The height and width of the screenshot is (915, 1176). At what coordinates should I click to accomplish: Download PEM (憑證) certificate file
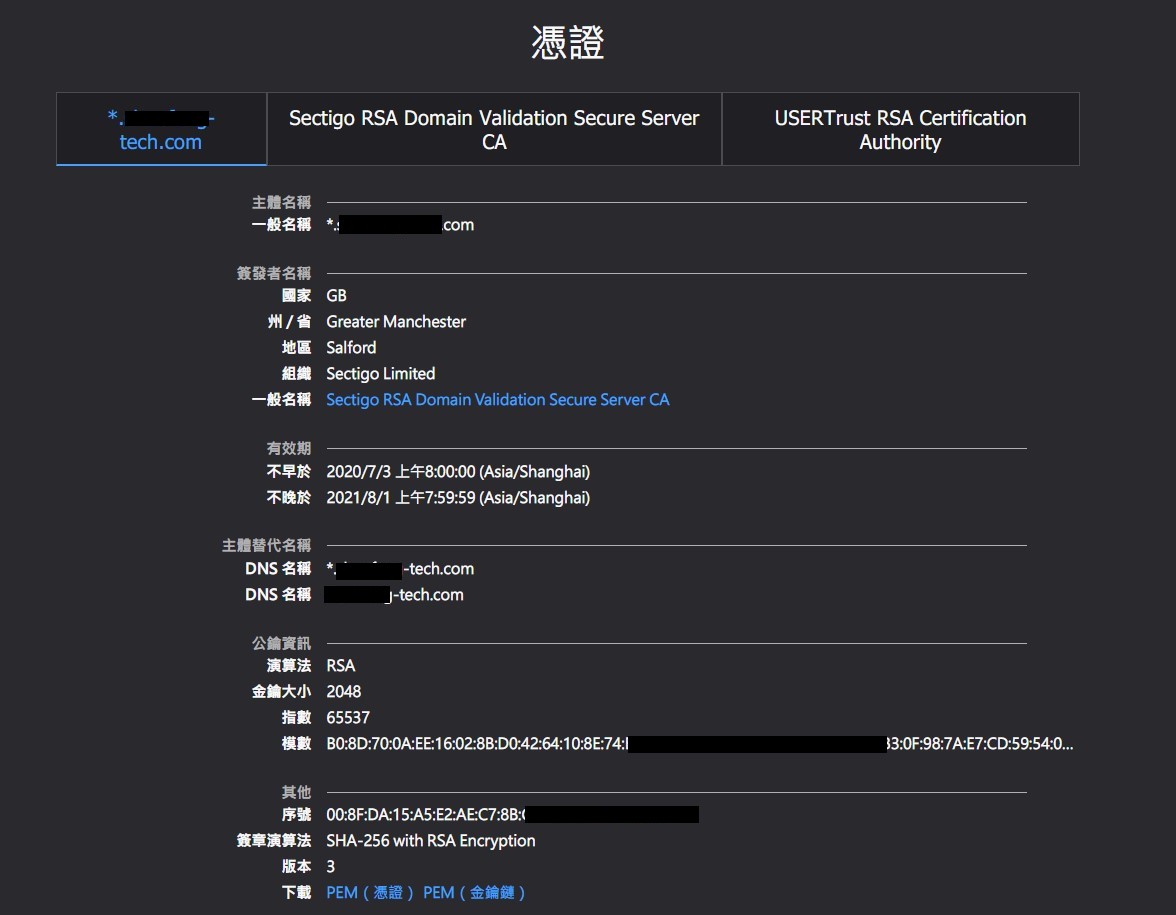[x=370, y=892]
